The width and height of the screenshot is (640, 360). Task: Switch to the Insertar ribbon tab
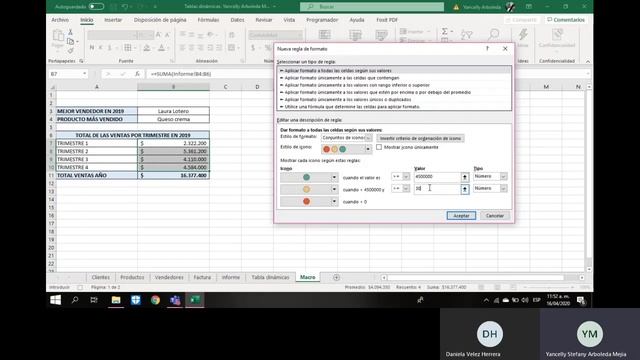click(113, 20)
